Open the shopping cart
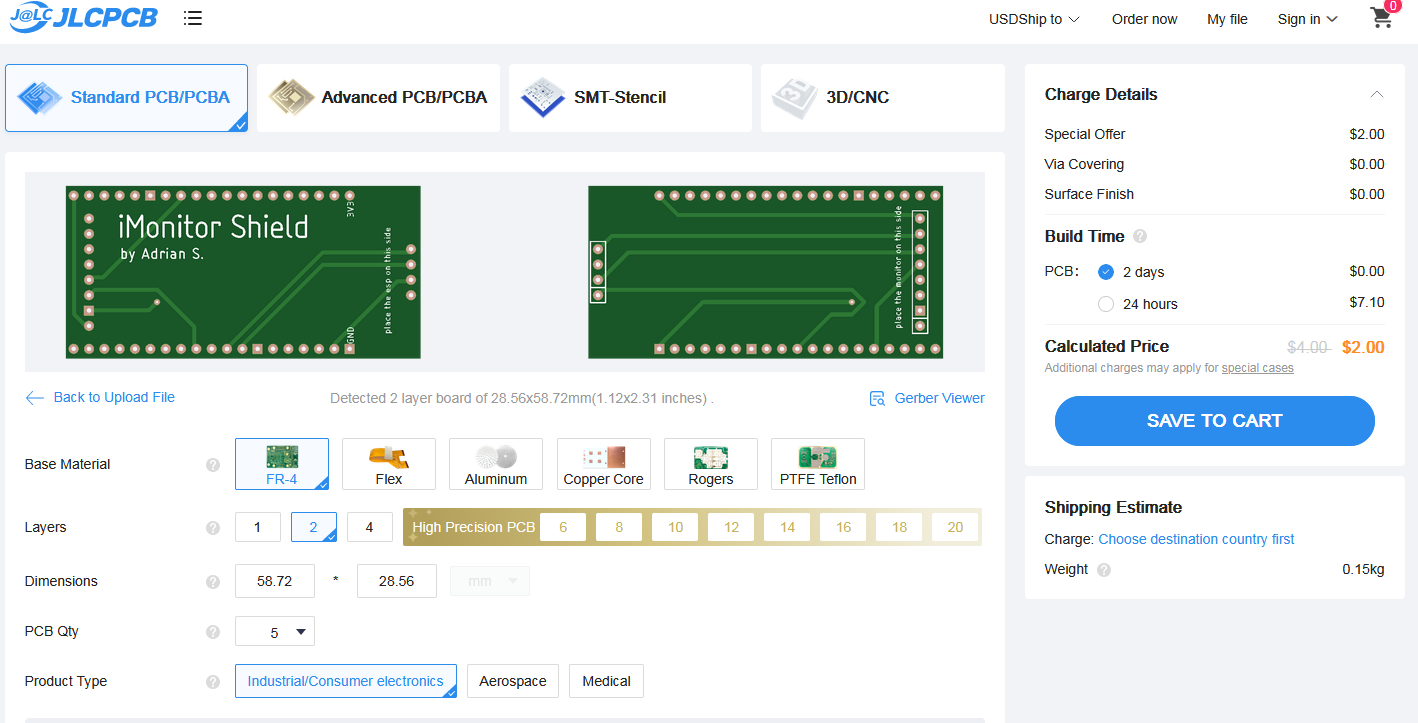Viewport: 1418px width, 723px height. (x=1381, y=18)
